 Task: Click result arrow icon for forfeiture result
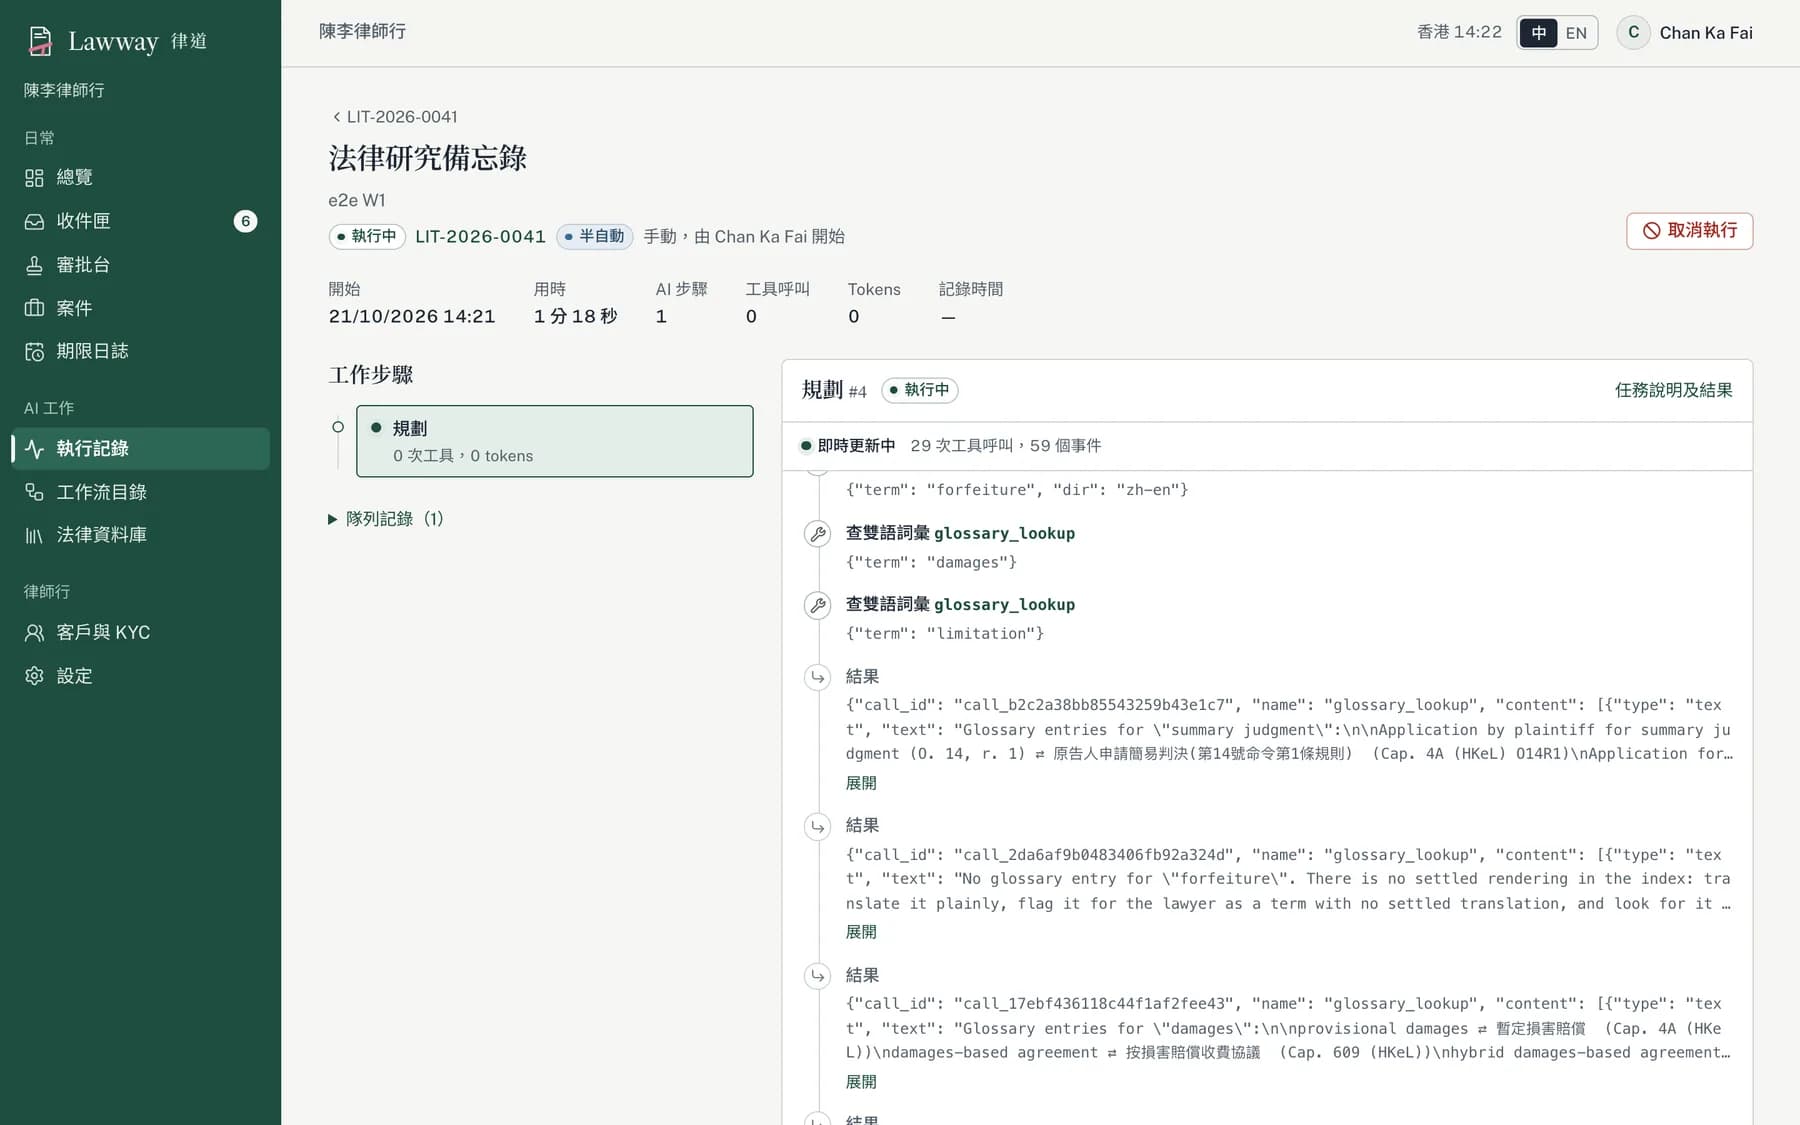[x=818, y=826]
